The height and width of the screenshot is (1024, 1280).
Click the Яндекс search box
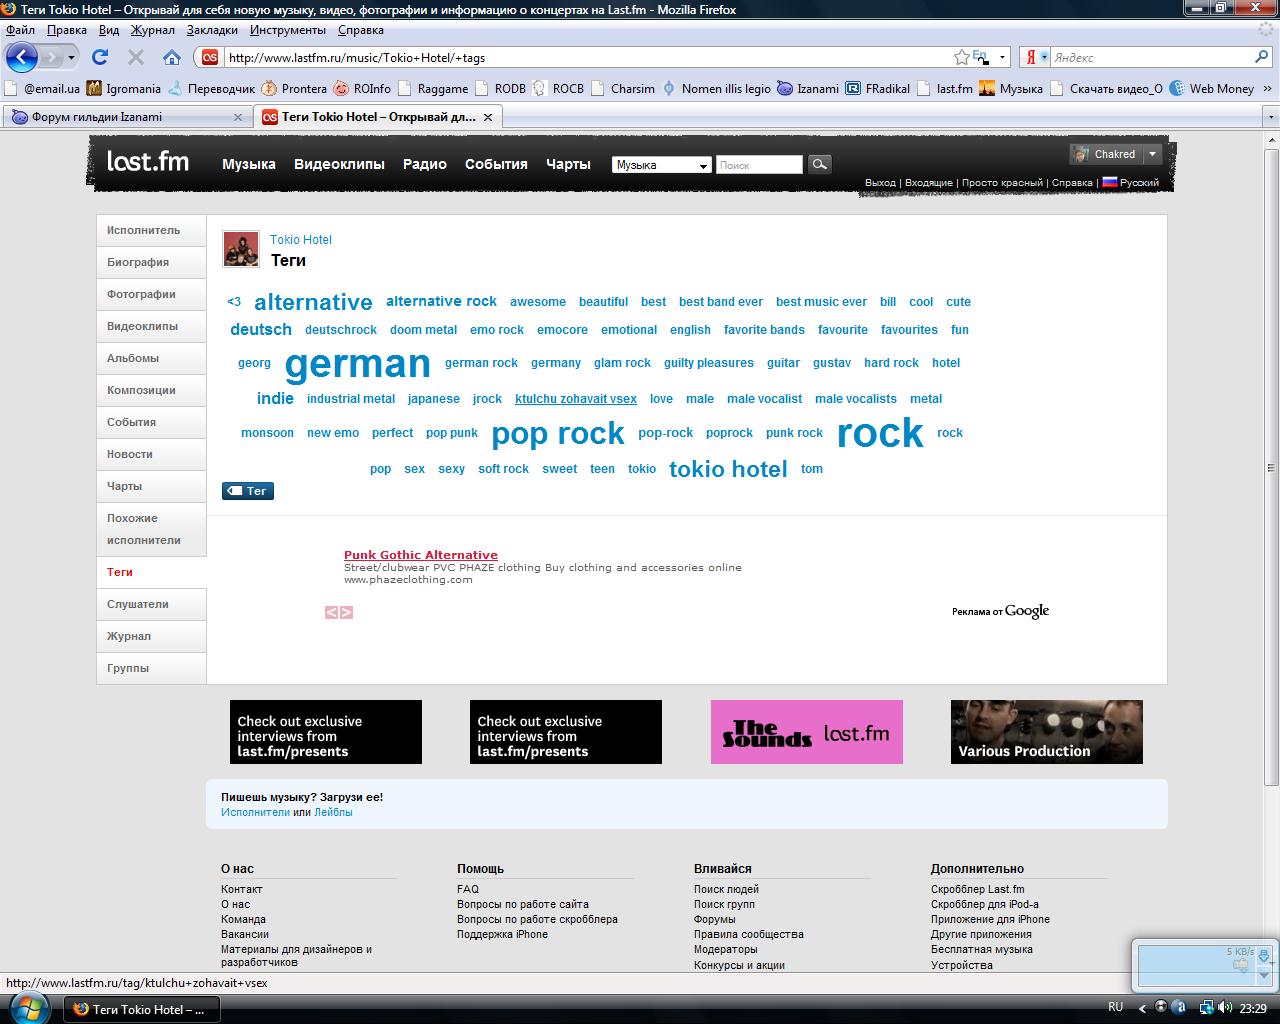point(1150,57)
